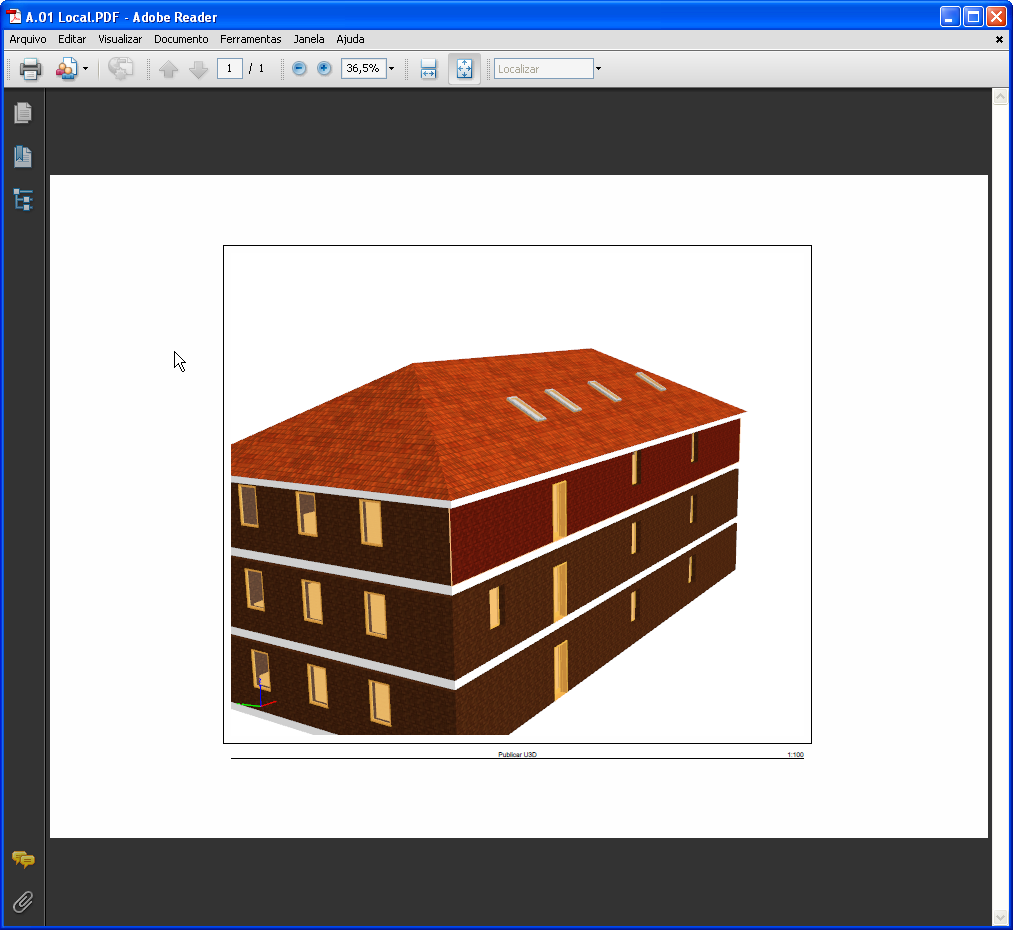Zoom in using the plus icon
This screenshot has height=930, width=1013.
323,68
